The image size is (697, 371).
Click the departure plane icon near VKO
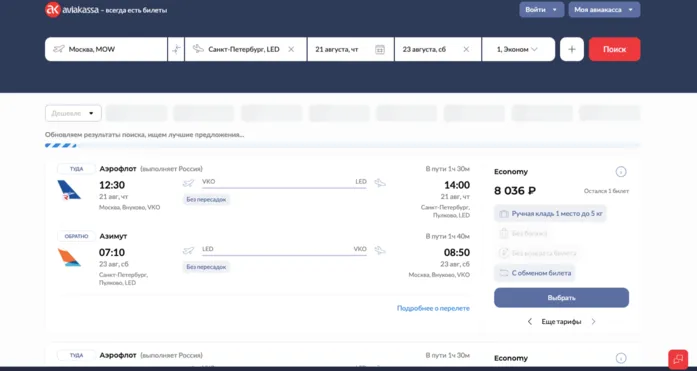click(x=189, y=183)
